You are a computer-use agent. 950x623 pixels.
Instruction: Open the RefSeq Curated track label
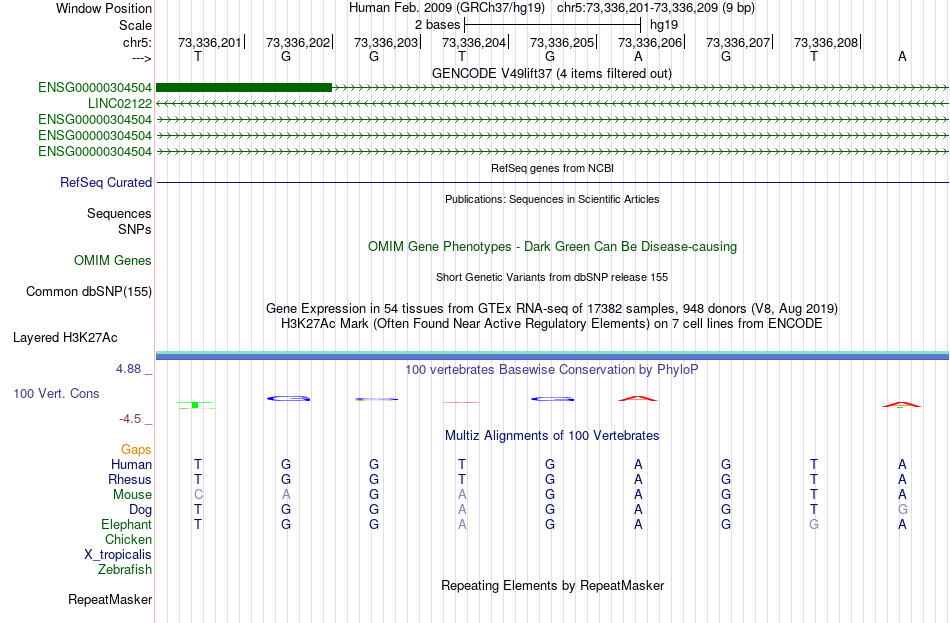(x=106, y=182)
